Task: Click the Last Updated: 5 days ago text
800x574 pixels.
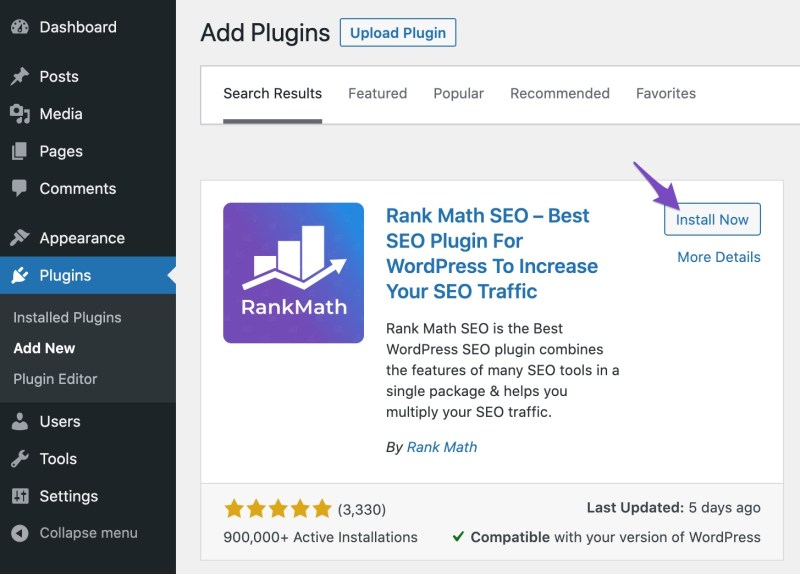Action: 673,508
